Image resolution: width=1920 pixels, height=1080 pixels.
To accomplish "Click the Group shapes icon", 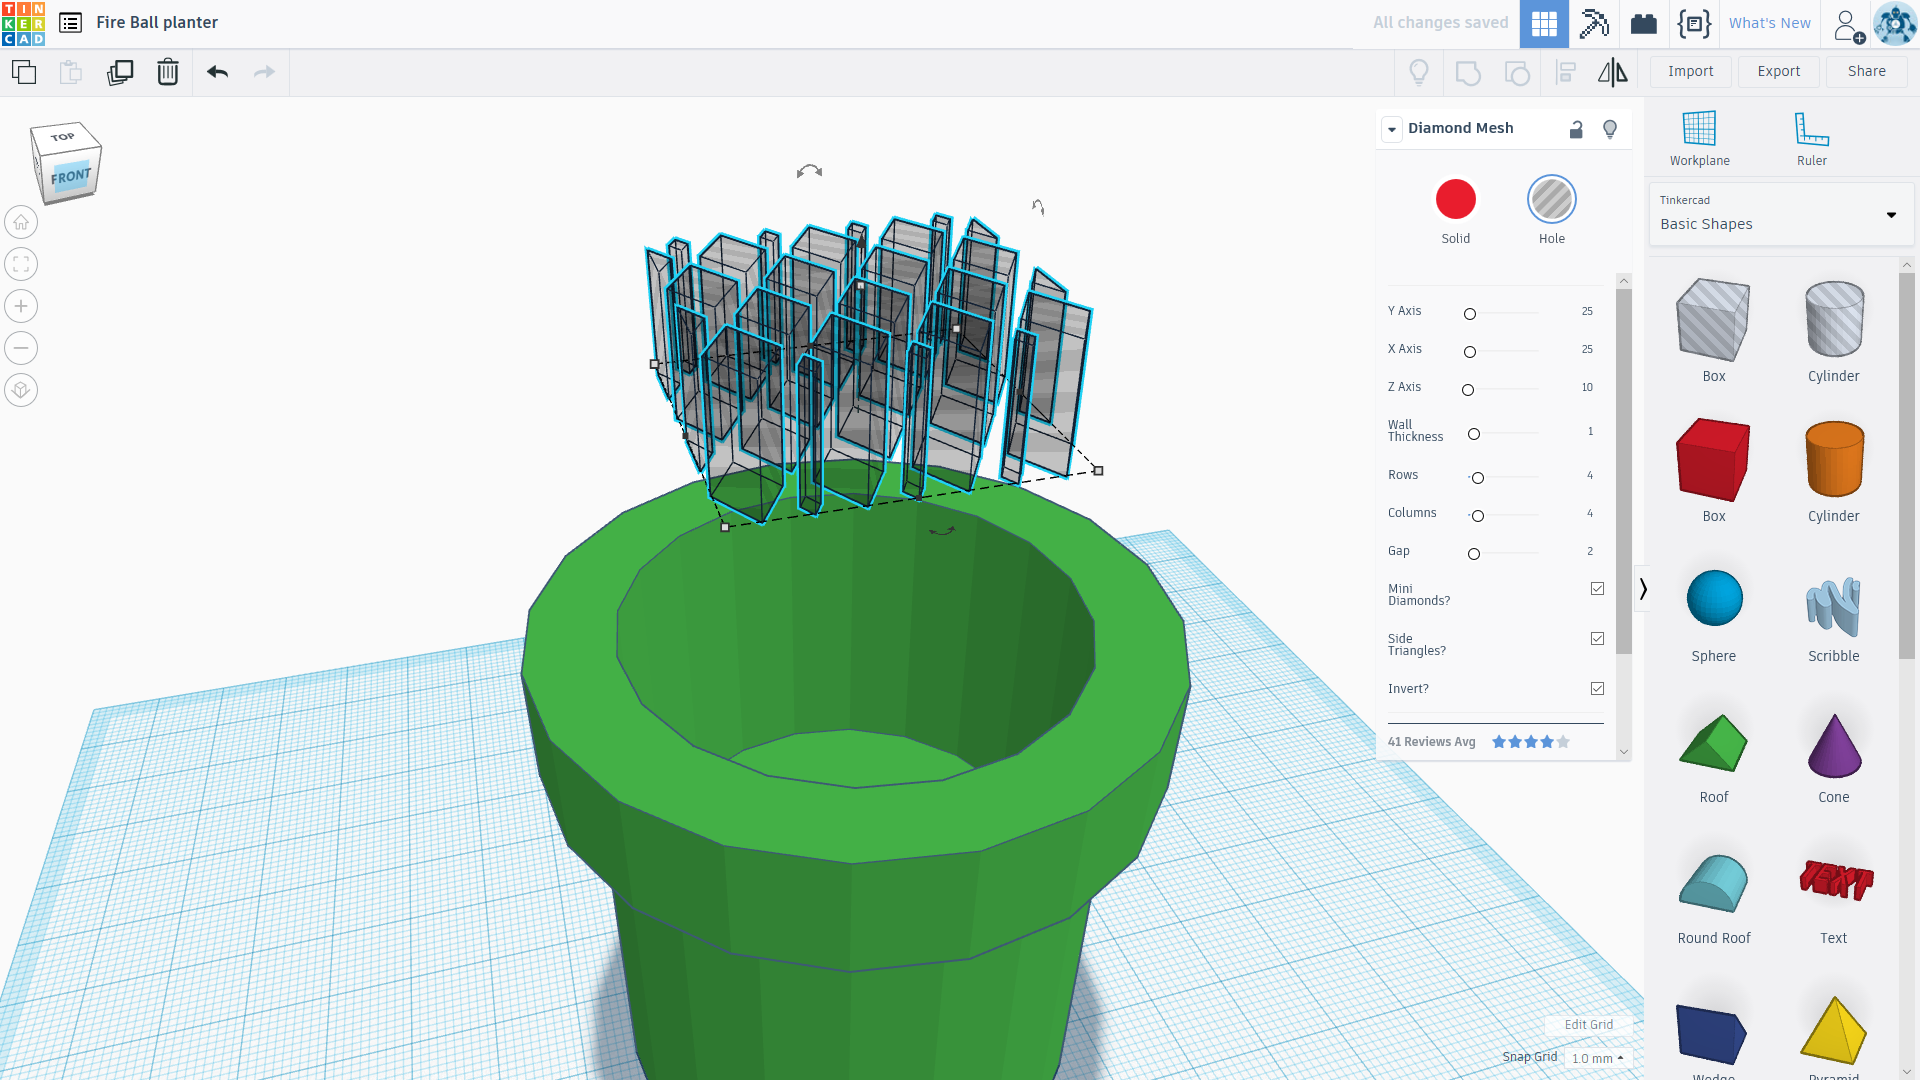I will point(1468,72).
